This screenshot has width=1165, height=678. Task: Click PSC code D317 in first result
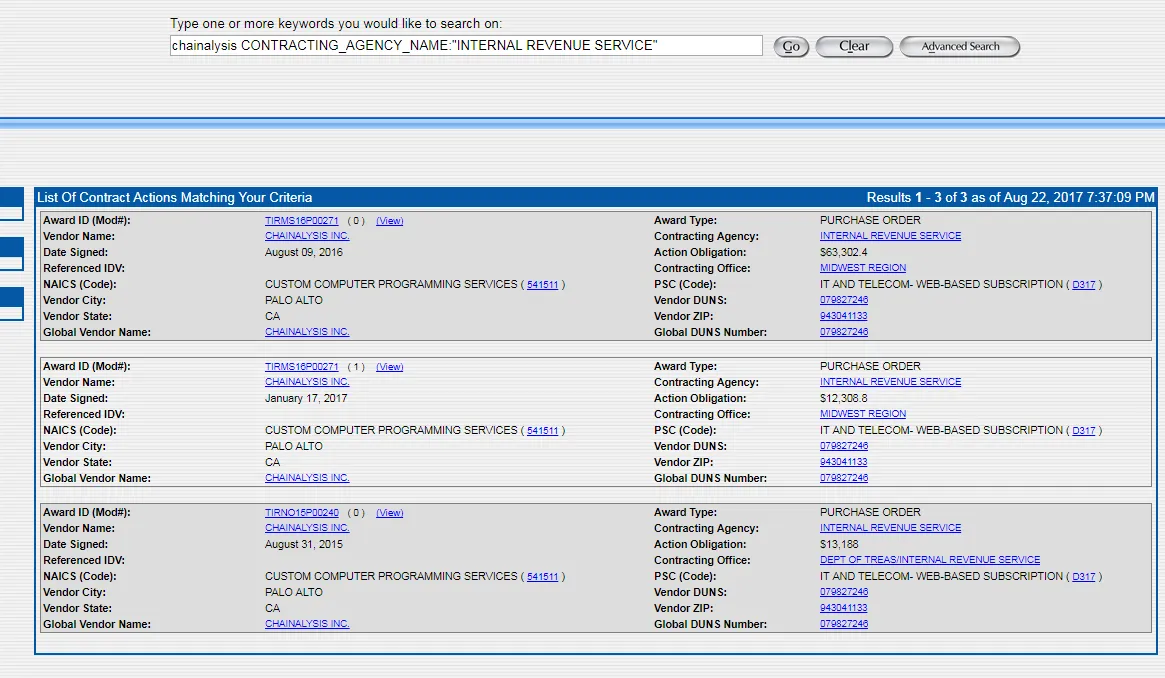pos(1083,284)
